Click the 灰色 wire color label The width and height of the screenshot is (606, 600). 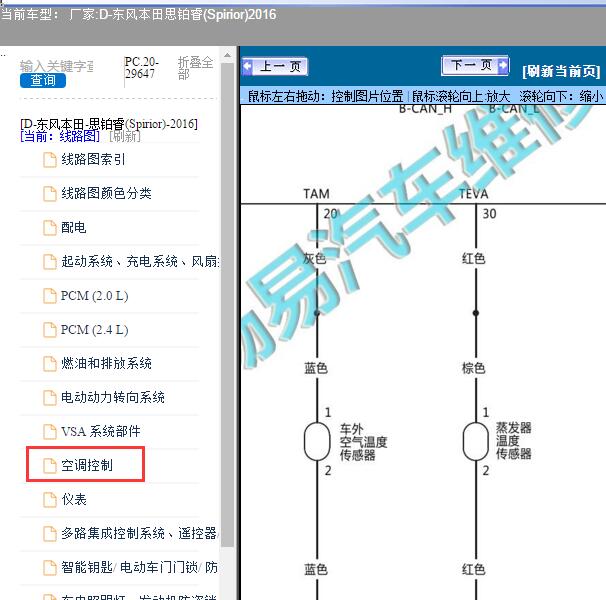(x=315, y=258)
